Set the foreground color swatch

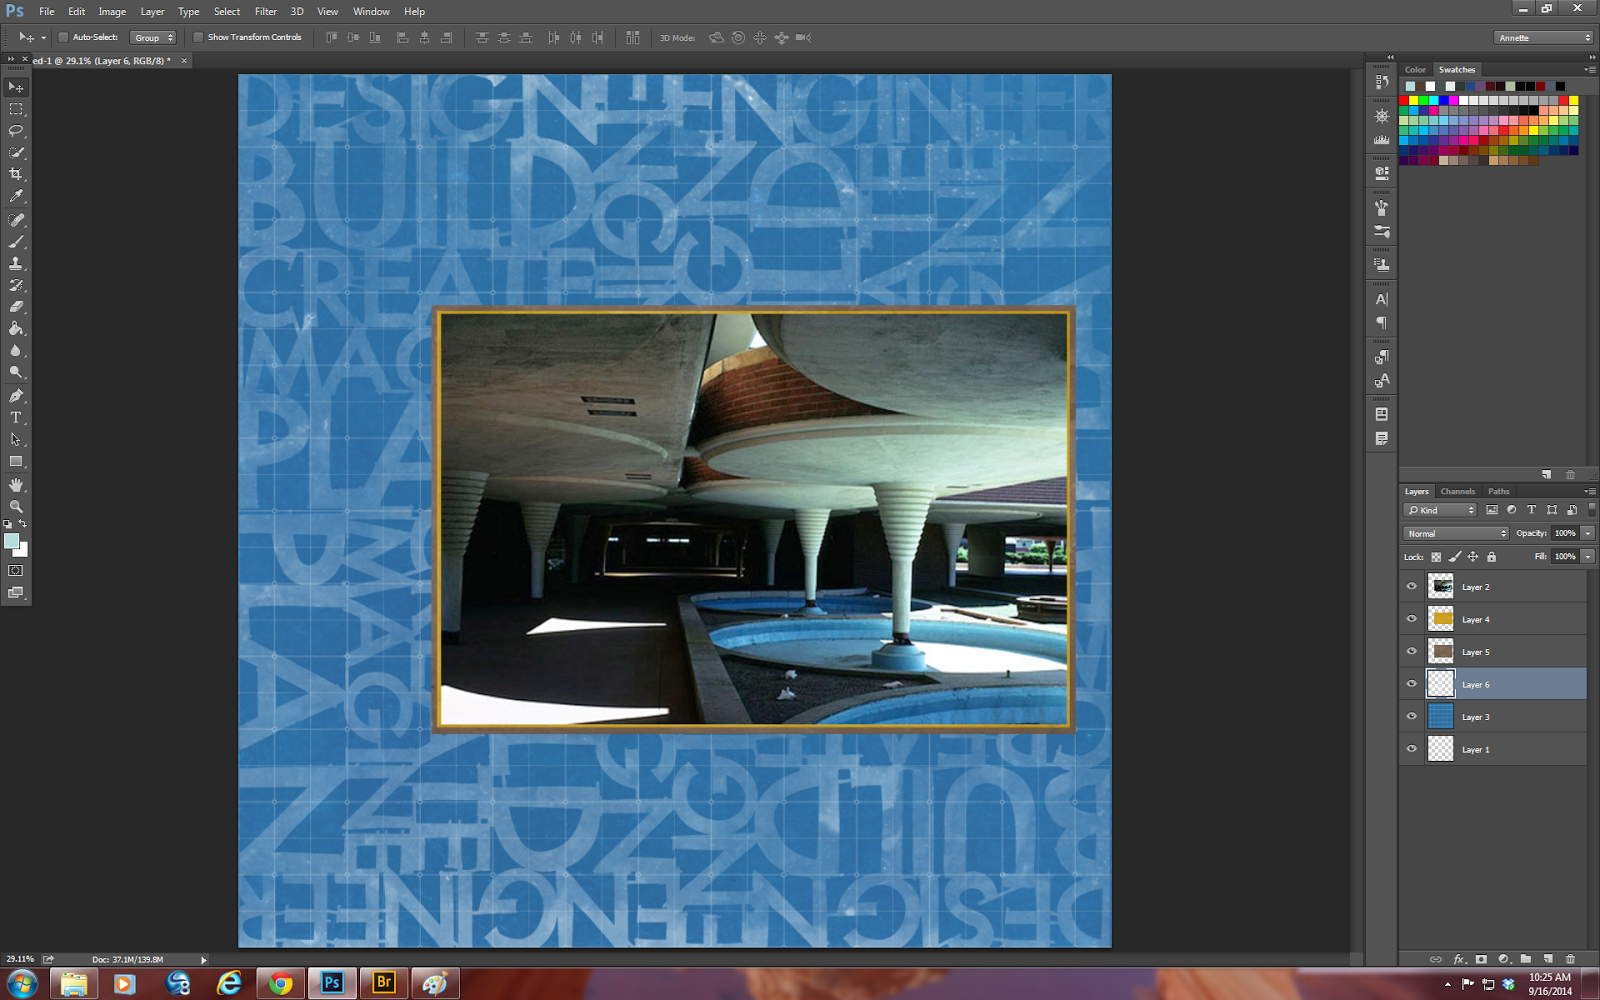(11, 541)
